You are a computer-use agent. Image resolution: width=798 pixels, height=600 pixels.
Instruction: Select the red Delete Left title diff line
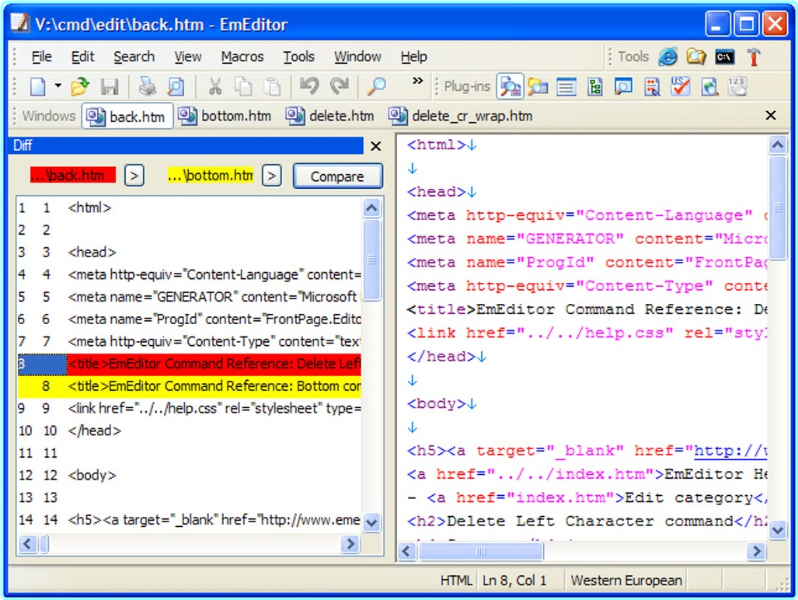click(189, 364)
